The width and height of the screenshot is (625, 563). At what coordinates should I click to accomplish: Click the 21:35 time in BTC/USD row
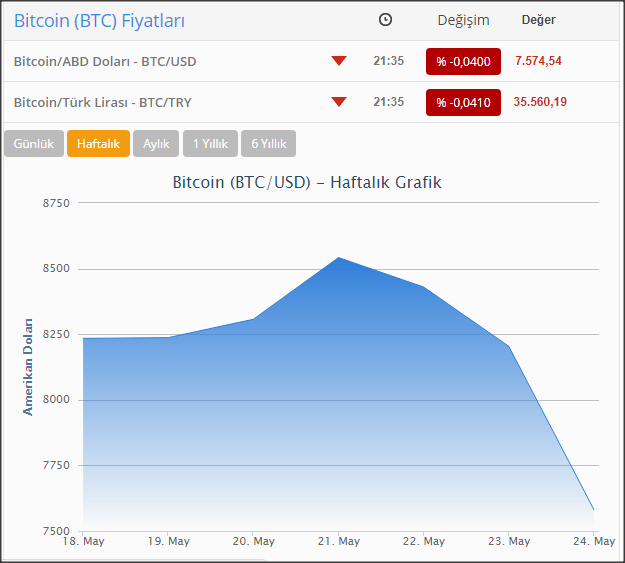[389, 61]
